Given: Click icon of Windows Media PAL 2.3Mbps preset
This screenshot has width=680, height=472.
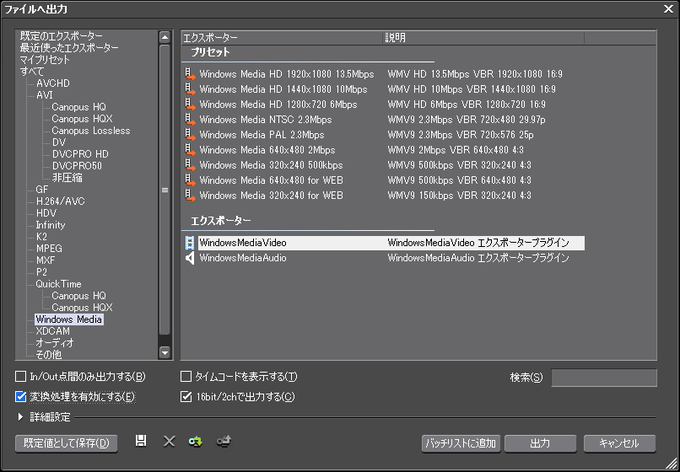Looking at the screenshot, I should [190, 135].
